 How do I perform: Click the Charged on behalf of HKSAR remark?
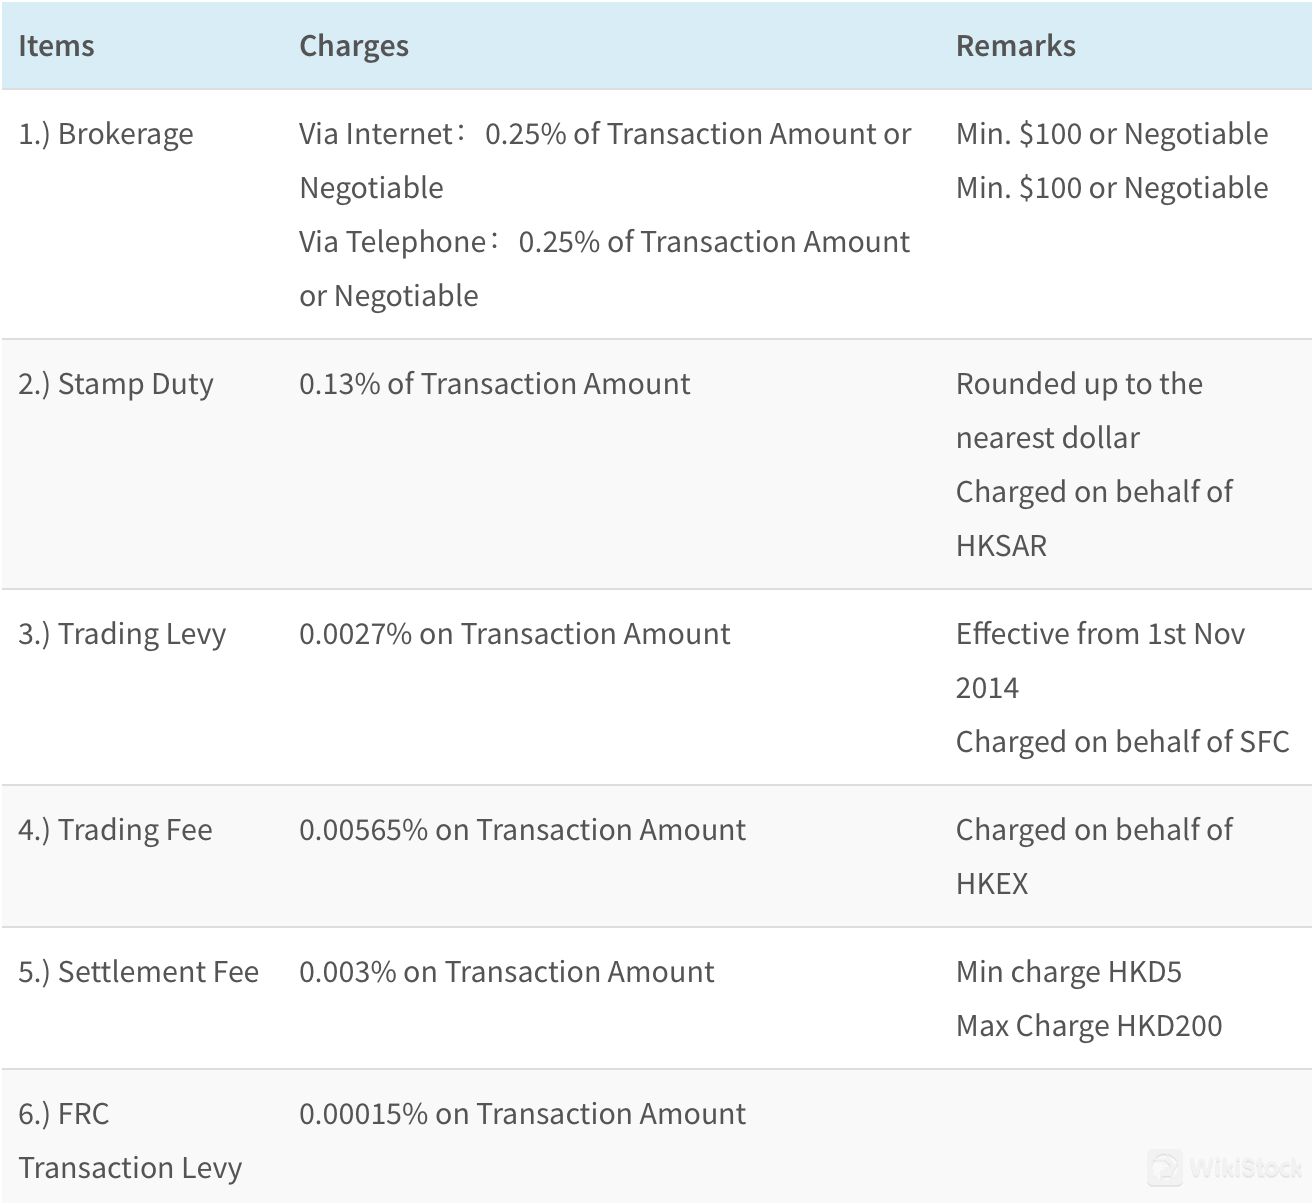pyautogui.click(x=1094, y=519)
